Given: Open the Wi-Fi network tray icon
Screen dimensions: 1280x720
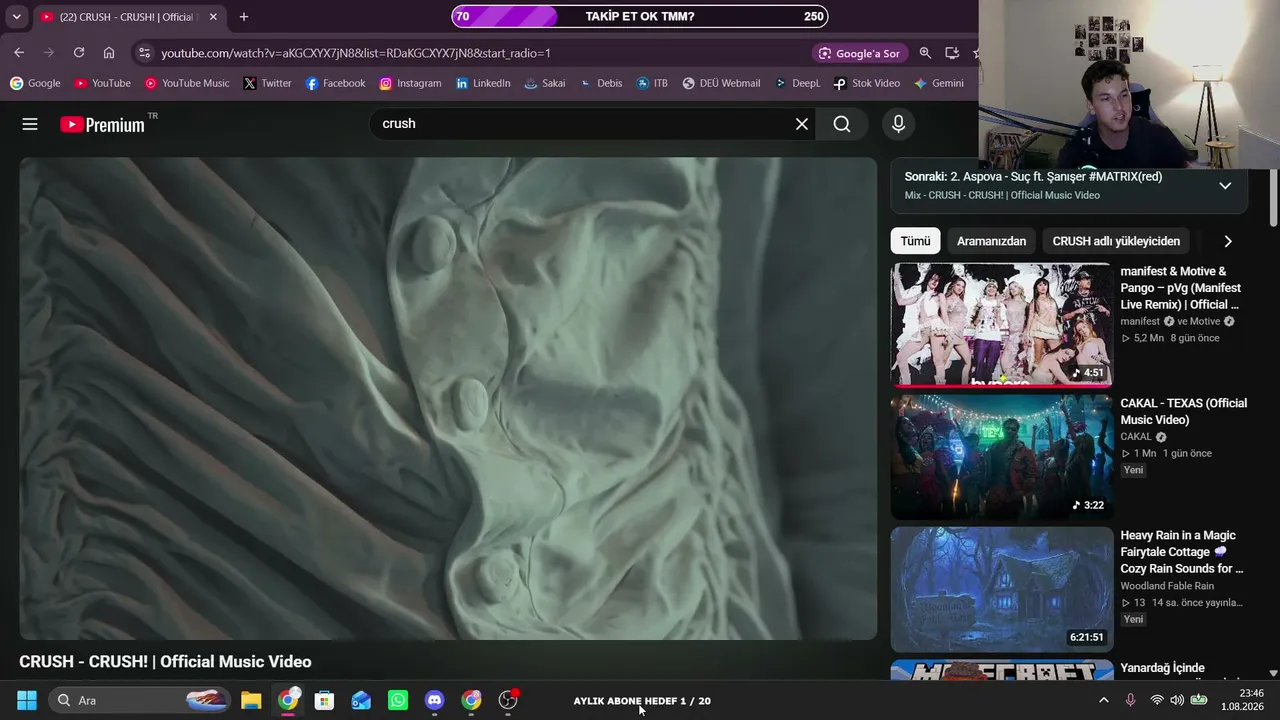Looking at the screenshot, I should [1157, 700].
